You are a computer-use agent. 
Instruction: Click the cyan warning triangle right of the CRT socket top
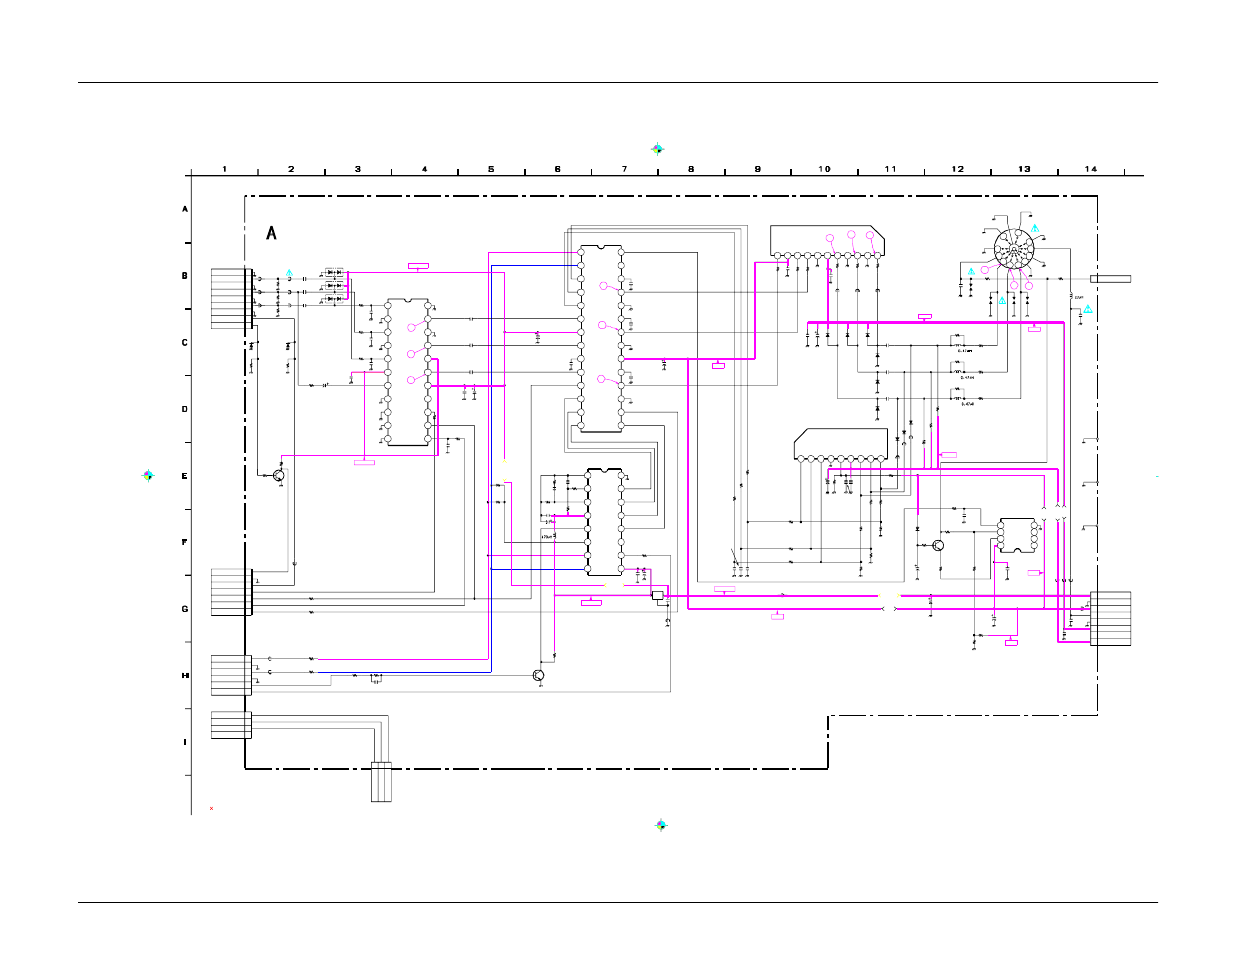point(1036,228)
